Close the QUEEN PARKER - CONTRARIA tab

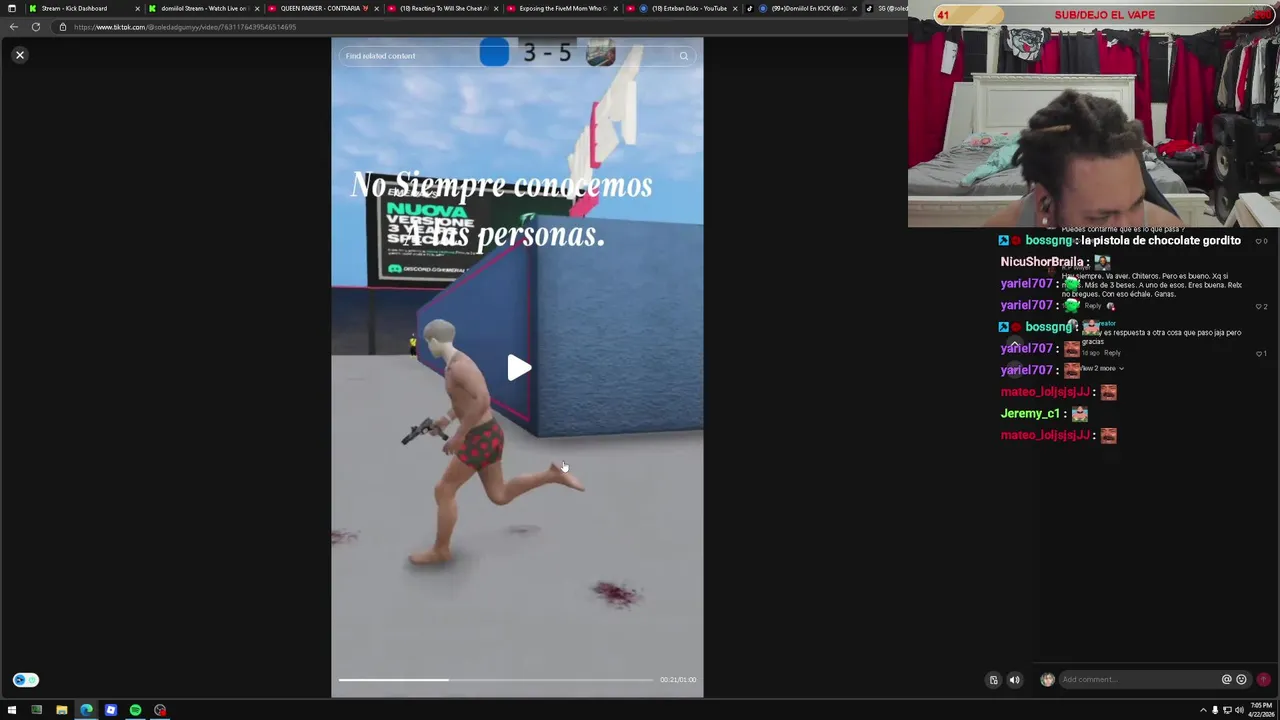(x=376, y=8)
